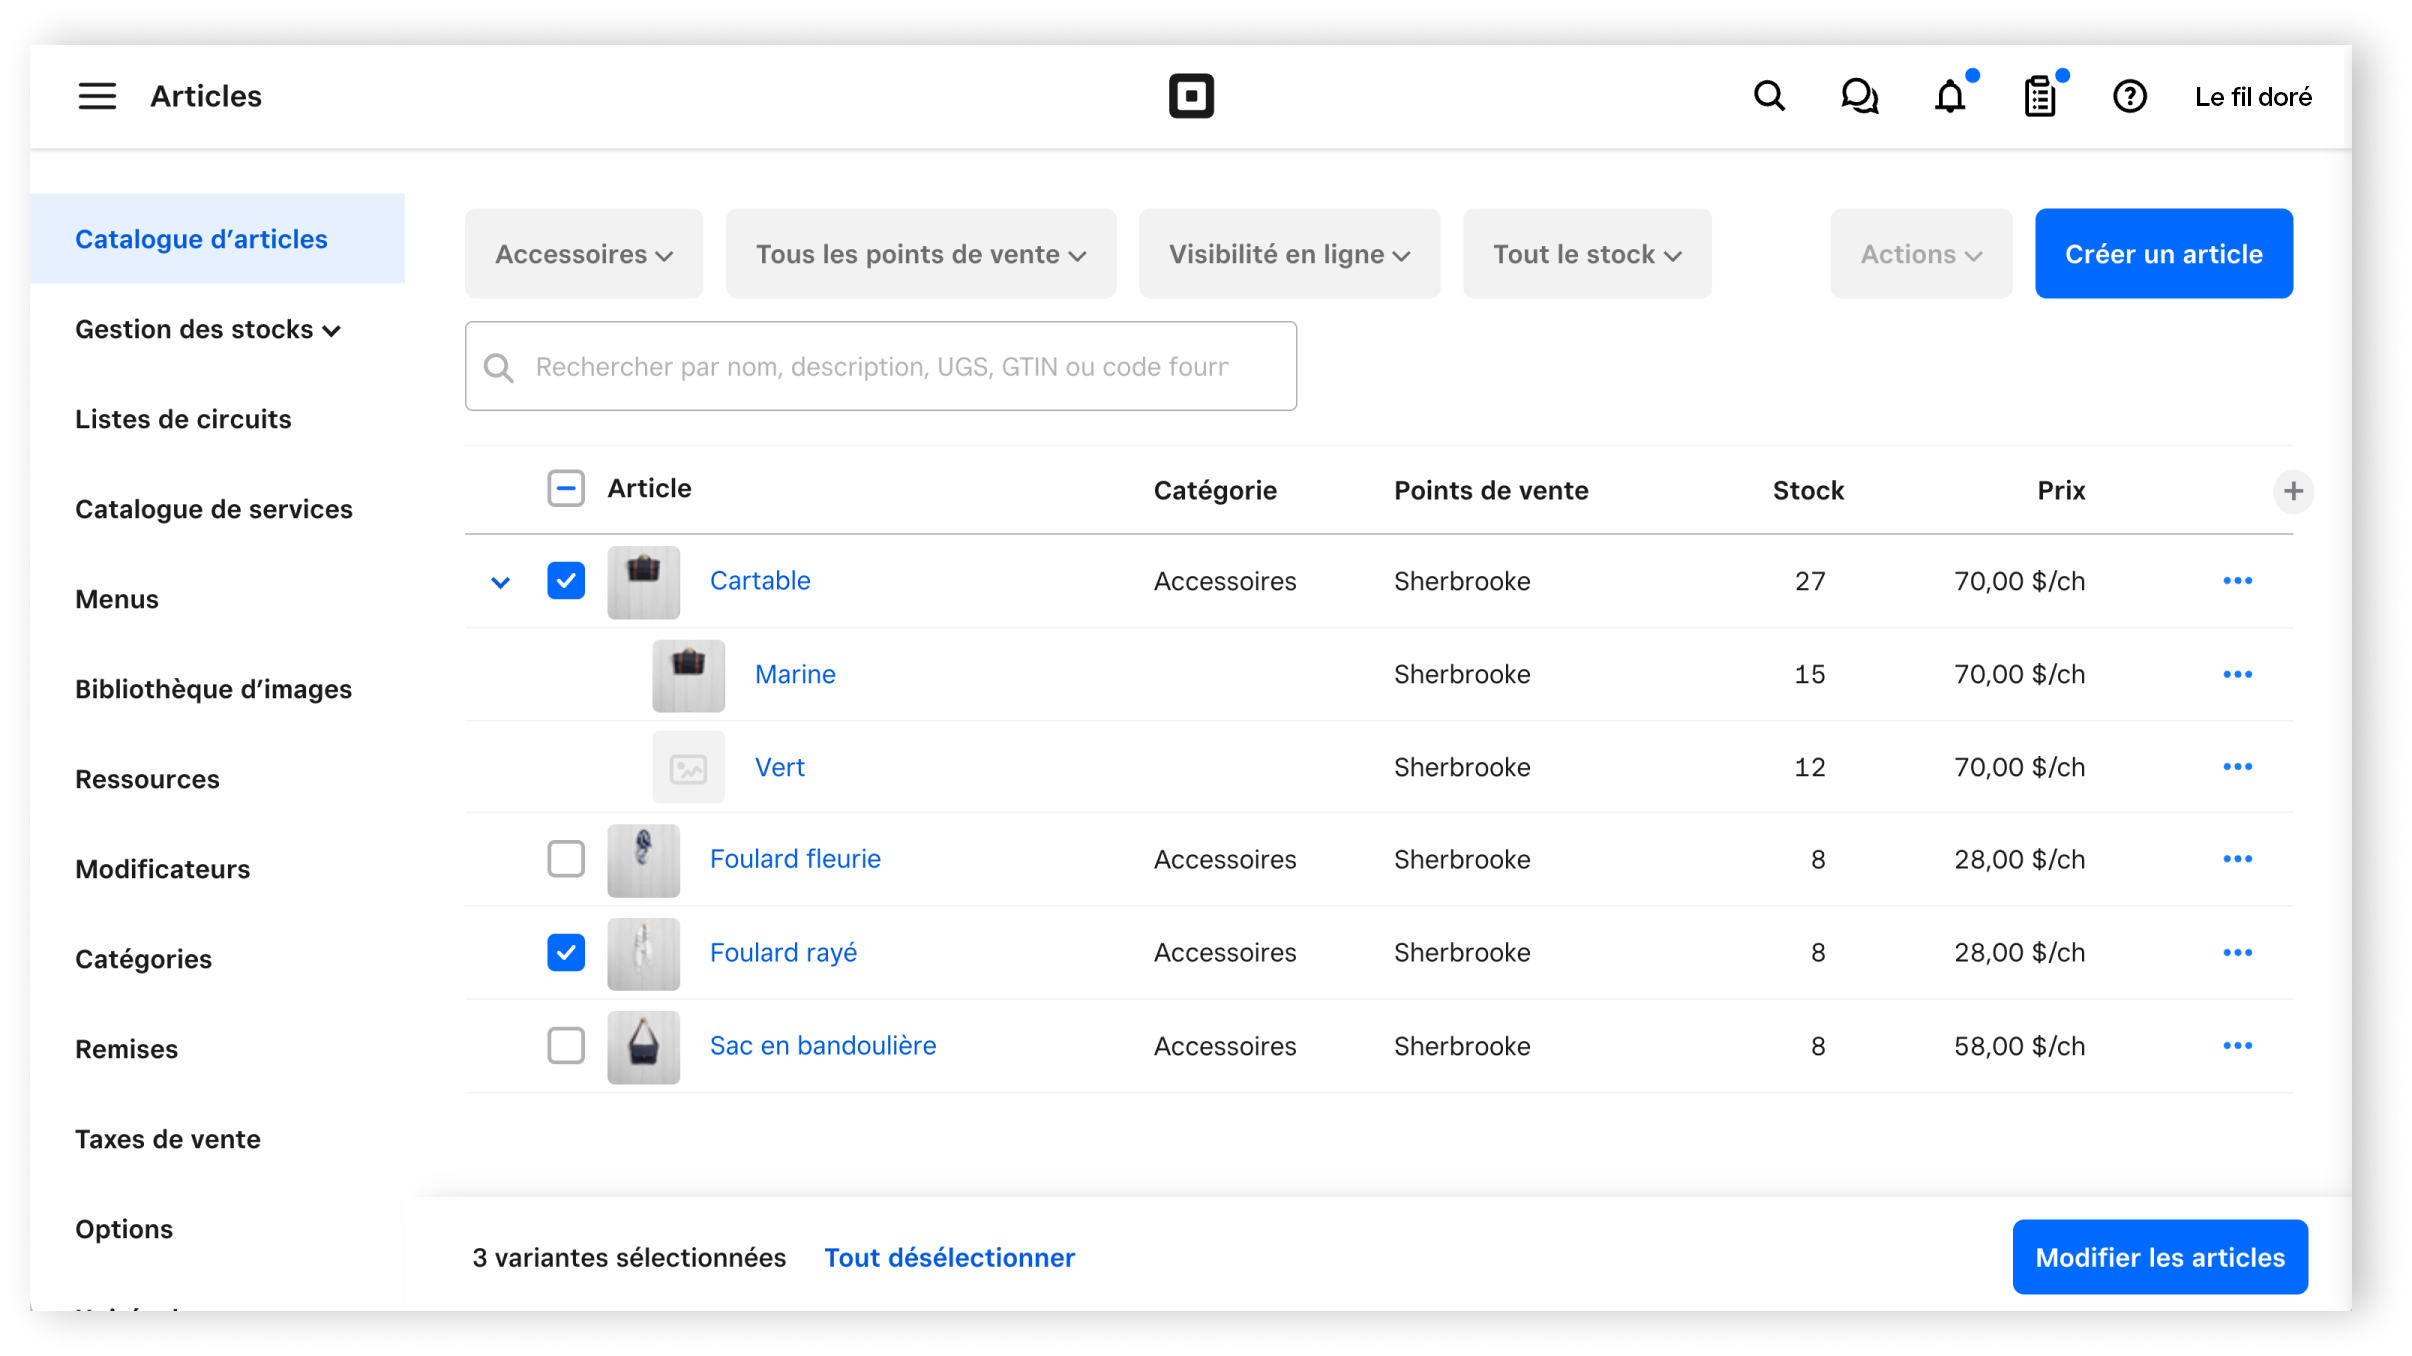Collapse the Cartable variants chevron

point(501,582)
